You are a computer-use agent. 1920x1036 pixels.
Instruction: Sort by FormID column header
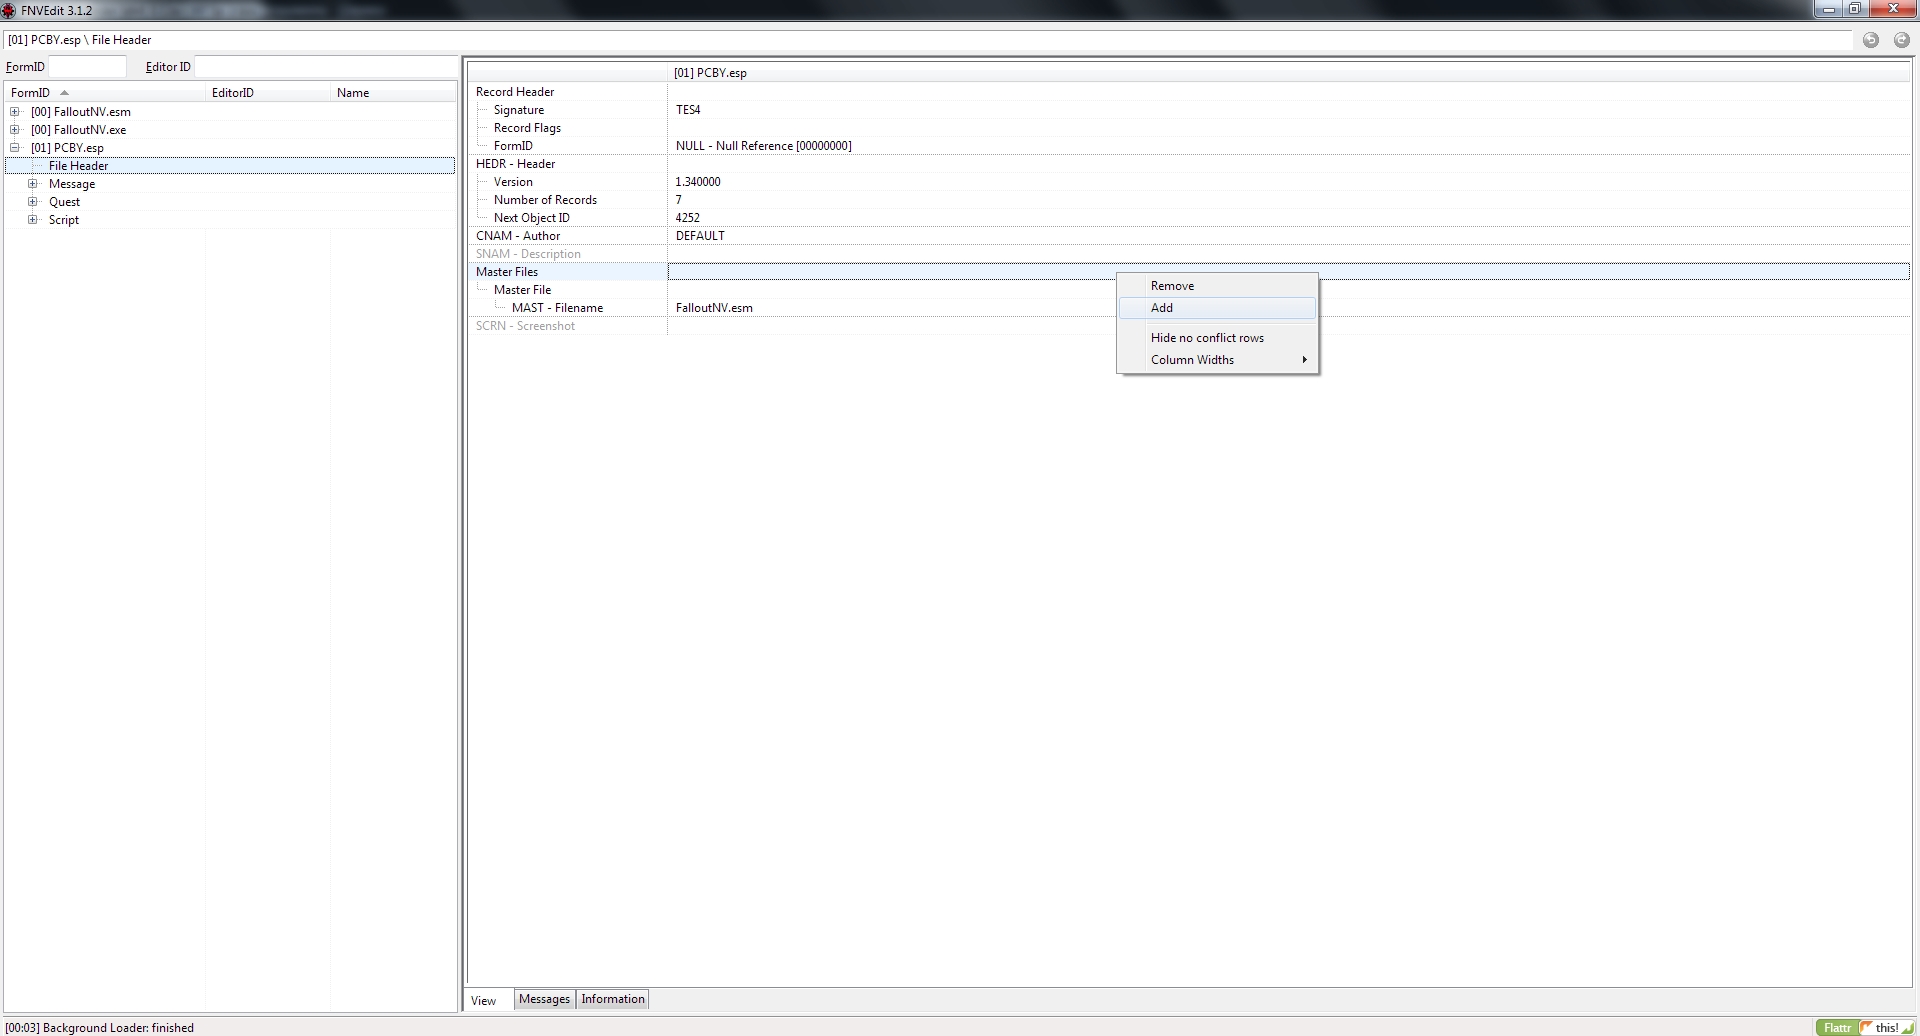tap(105, 93)
